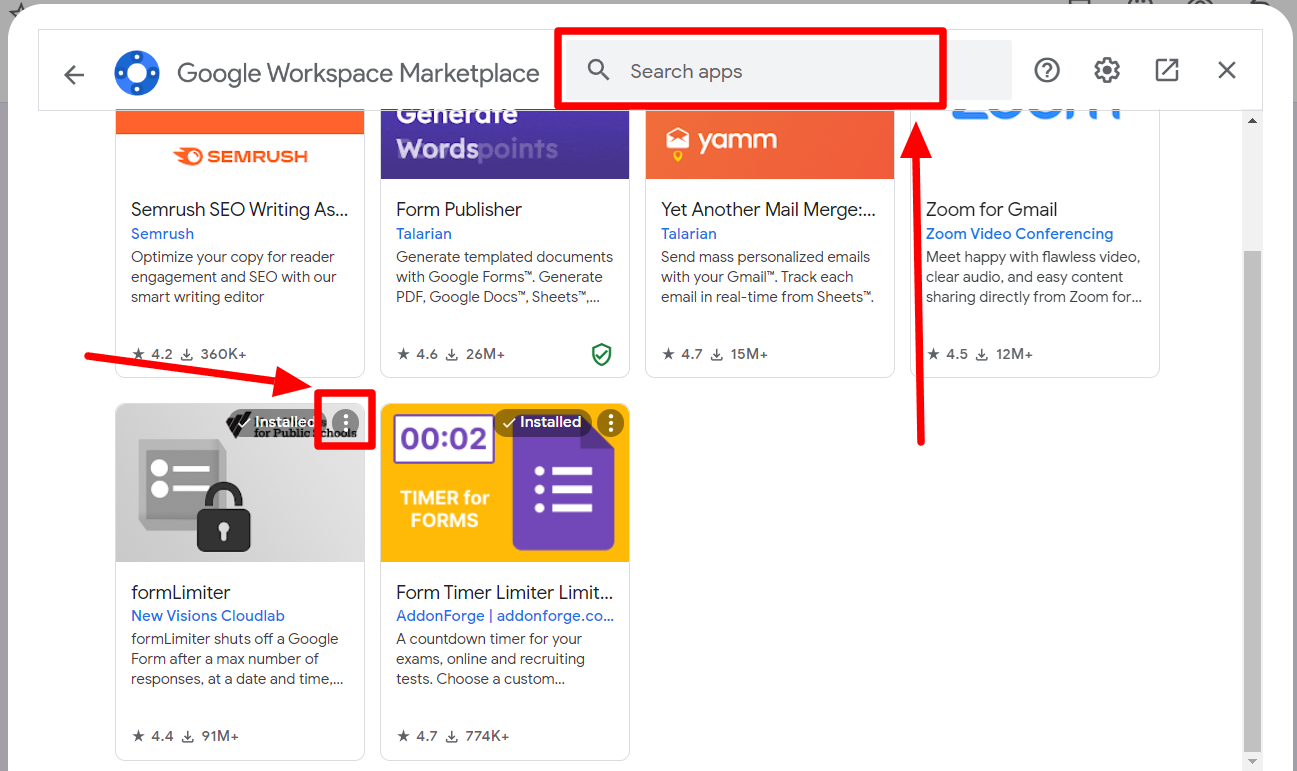The width and height of the screenshot is (1297, 771).
Task: Close the Marketplace dialog with X
Action: (1227, 70)
